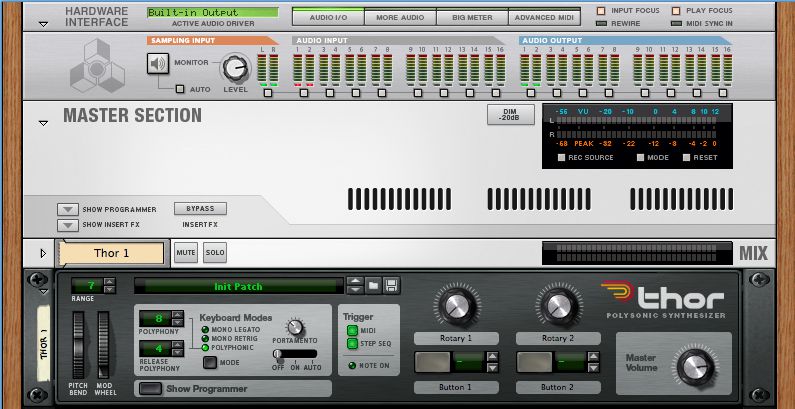Image resolution: width=795 pixels, height=409 pixels.
Task: Solo the Thor 1 channel
Action: (215, 252)
